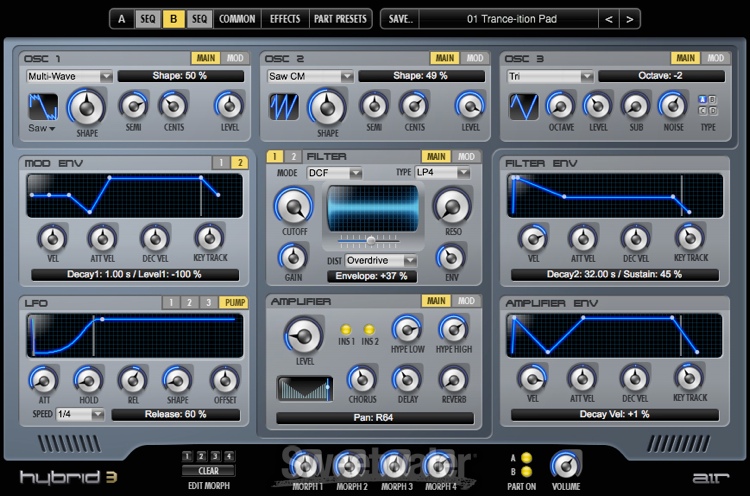Select OSC 3 noise type A
Viewport: 750px width, 496px height.
pos(702,99)
